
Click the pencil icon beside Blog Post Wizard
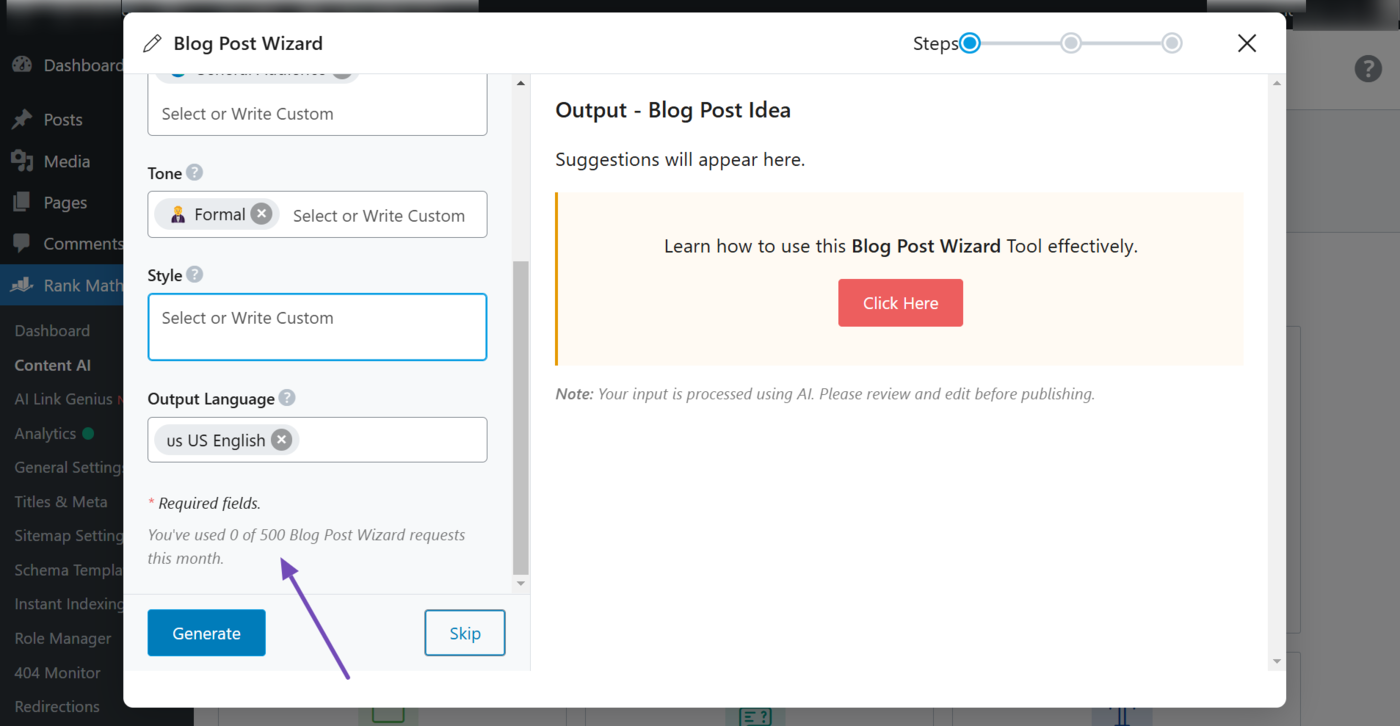tap(152, 43)
